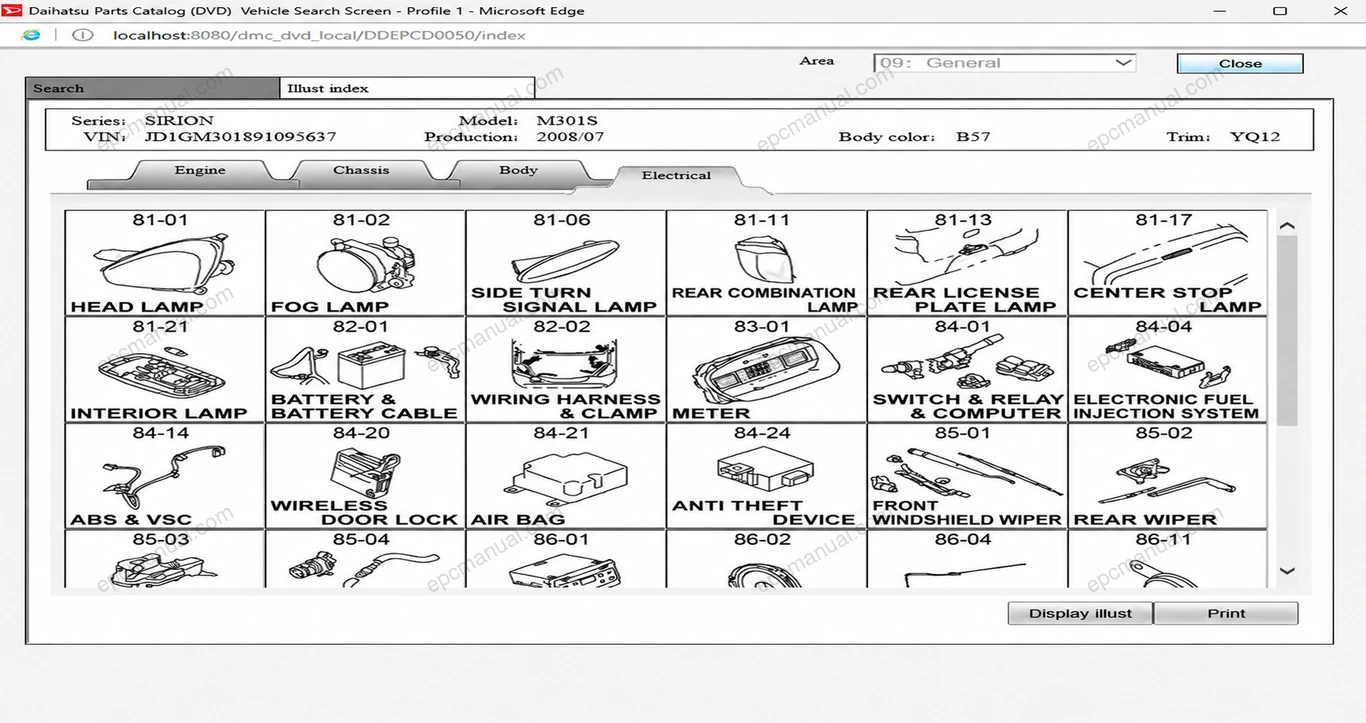The image size is (1366, 723).
Task: Click the Print button
Action: coord(1226,613)
